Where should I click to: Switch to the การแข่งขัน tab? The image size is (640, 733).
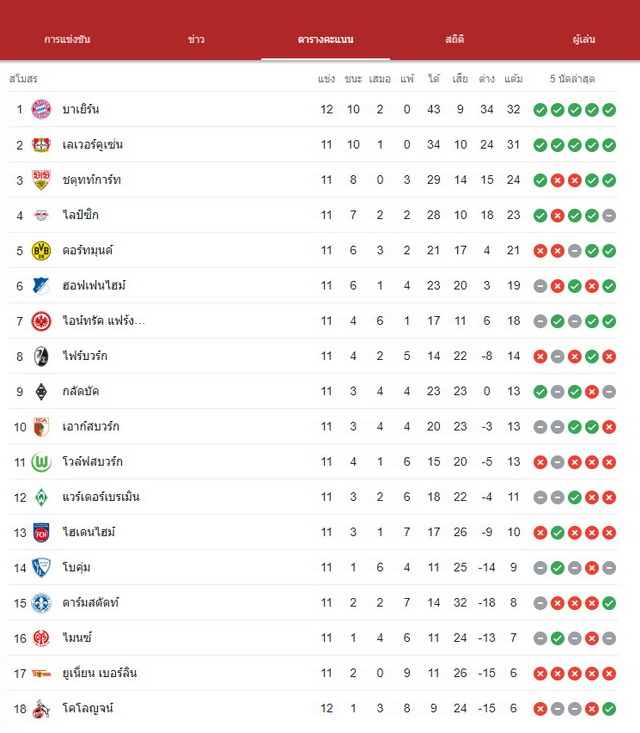tap(67, 39)
